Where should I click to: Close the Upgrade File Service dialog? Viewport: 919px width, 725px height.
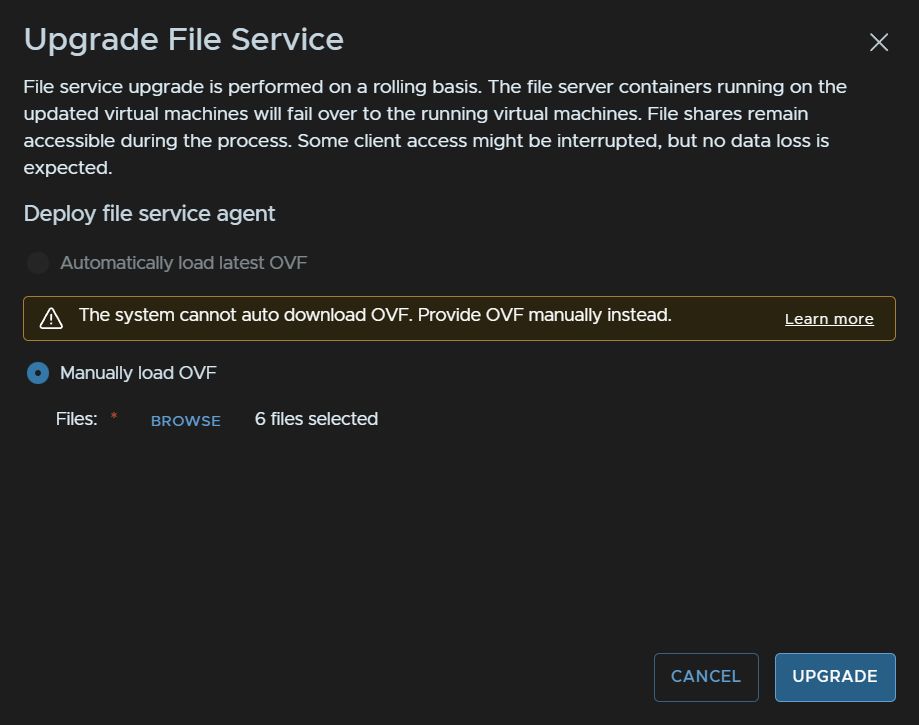tap(879, 42)
